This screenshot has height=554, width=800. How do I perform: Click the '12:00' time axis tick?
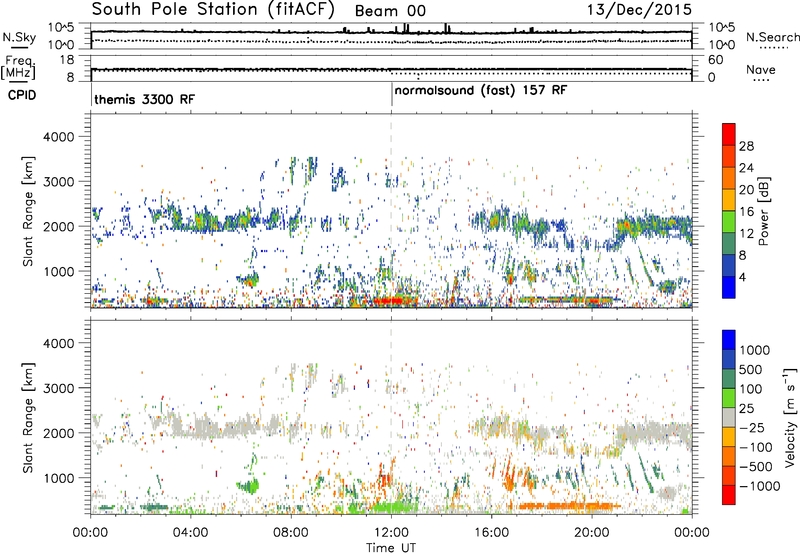click(x=391, y=533)
